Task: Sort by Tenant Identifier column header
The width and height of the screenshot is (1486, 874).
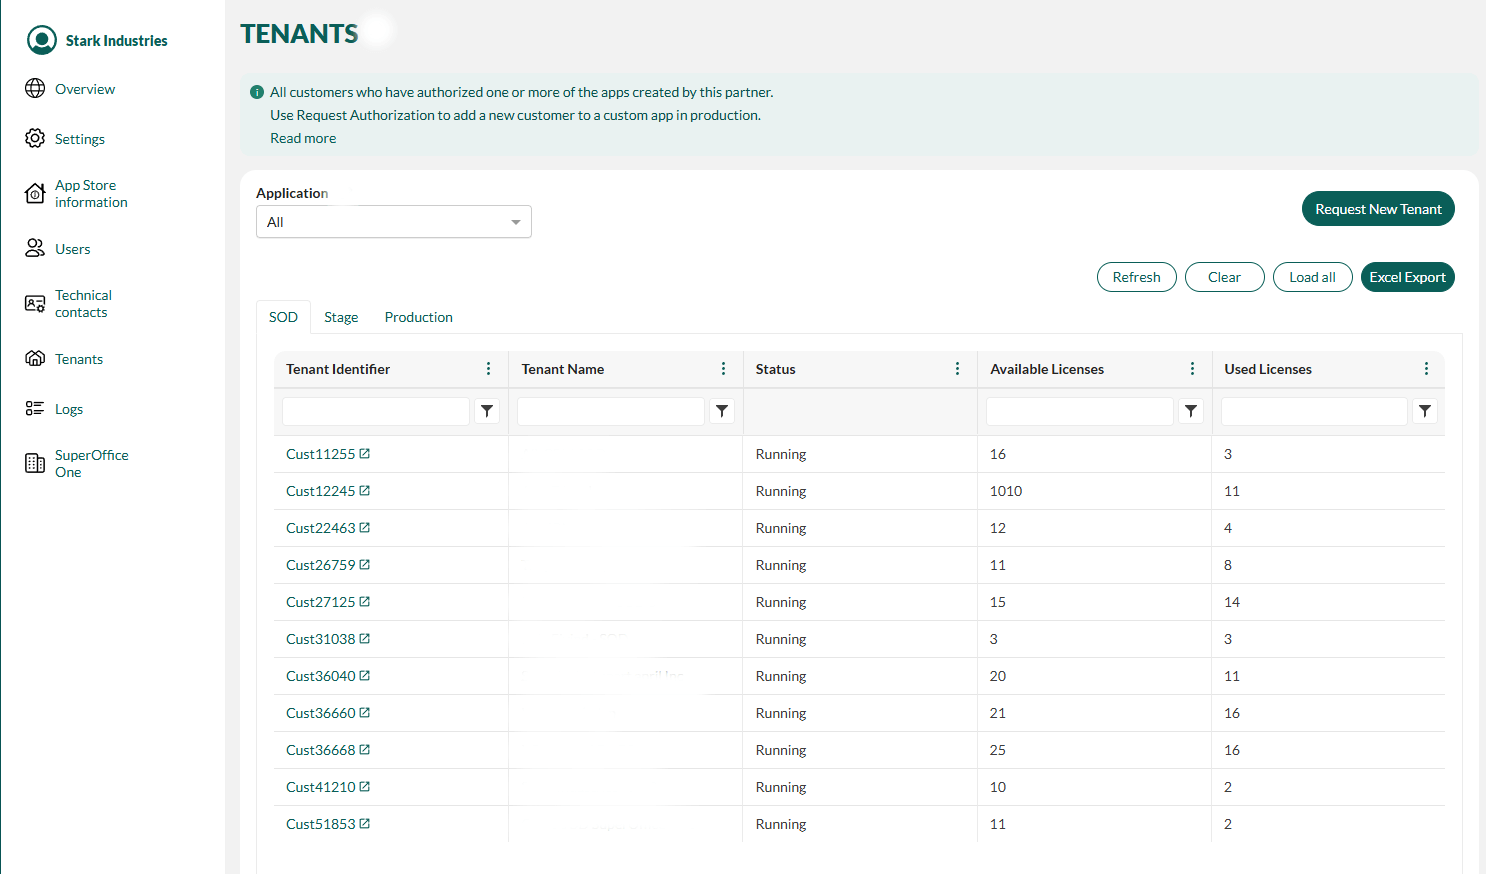Action: pyautogui.click(x=338, y=369)
